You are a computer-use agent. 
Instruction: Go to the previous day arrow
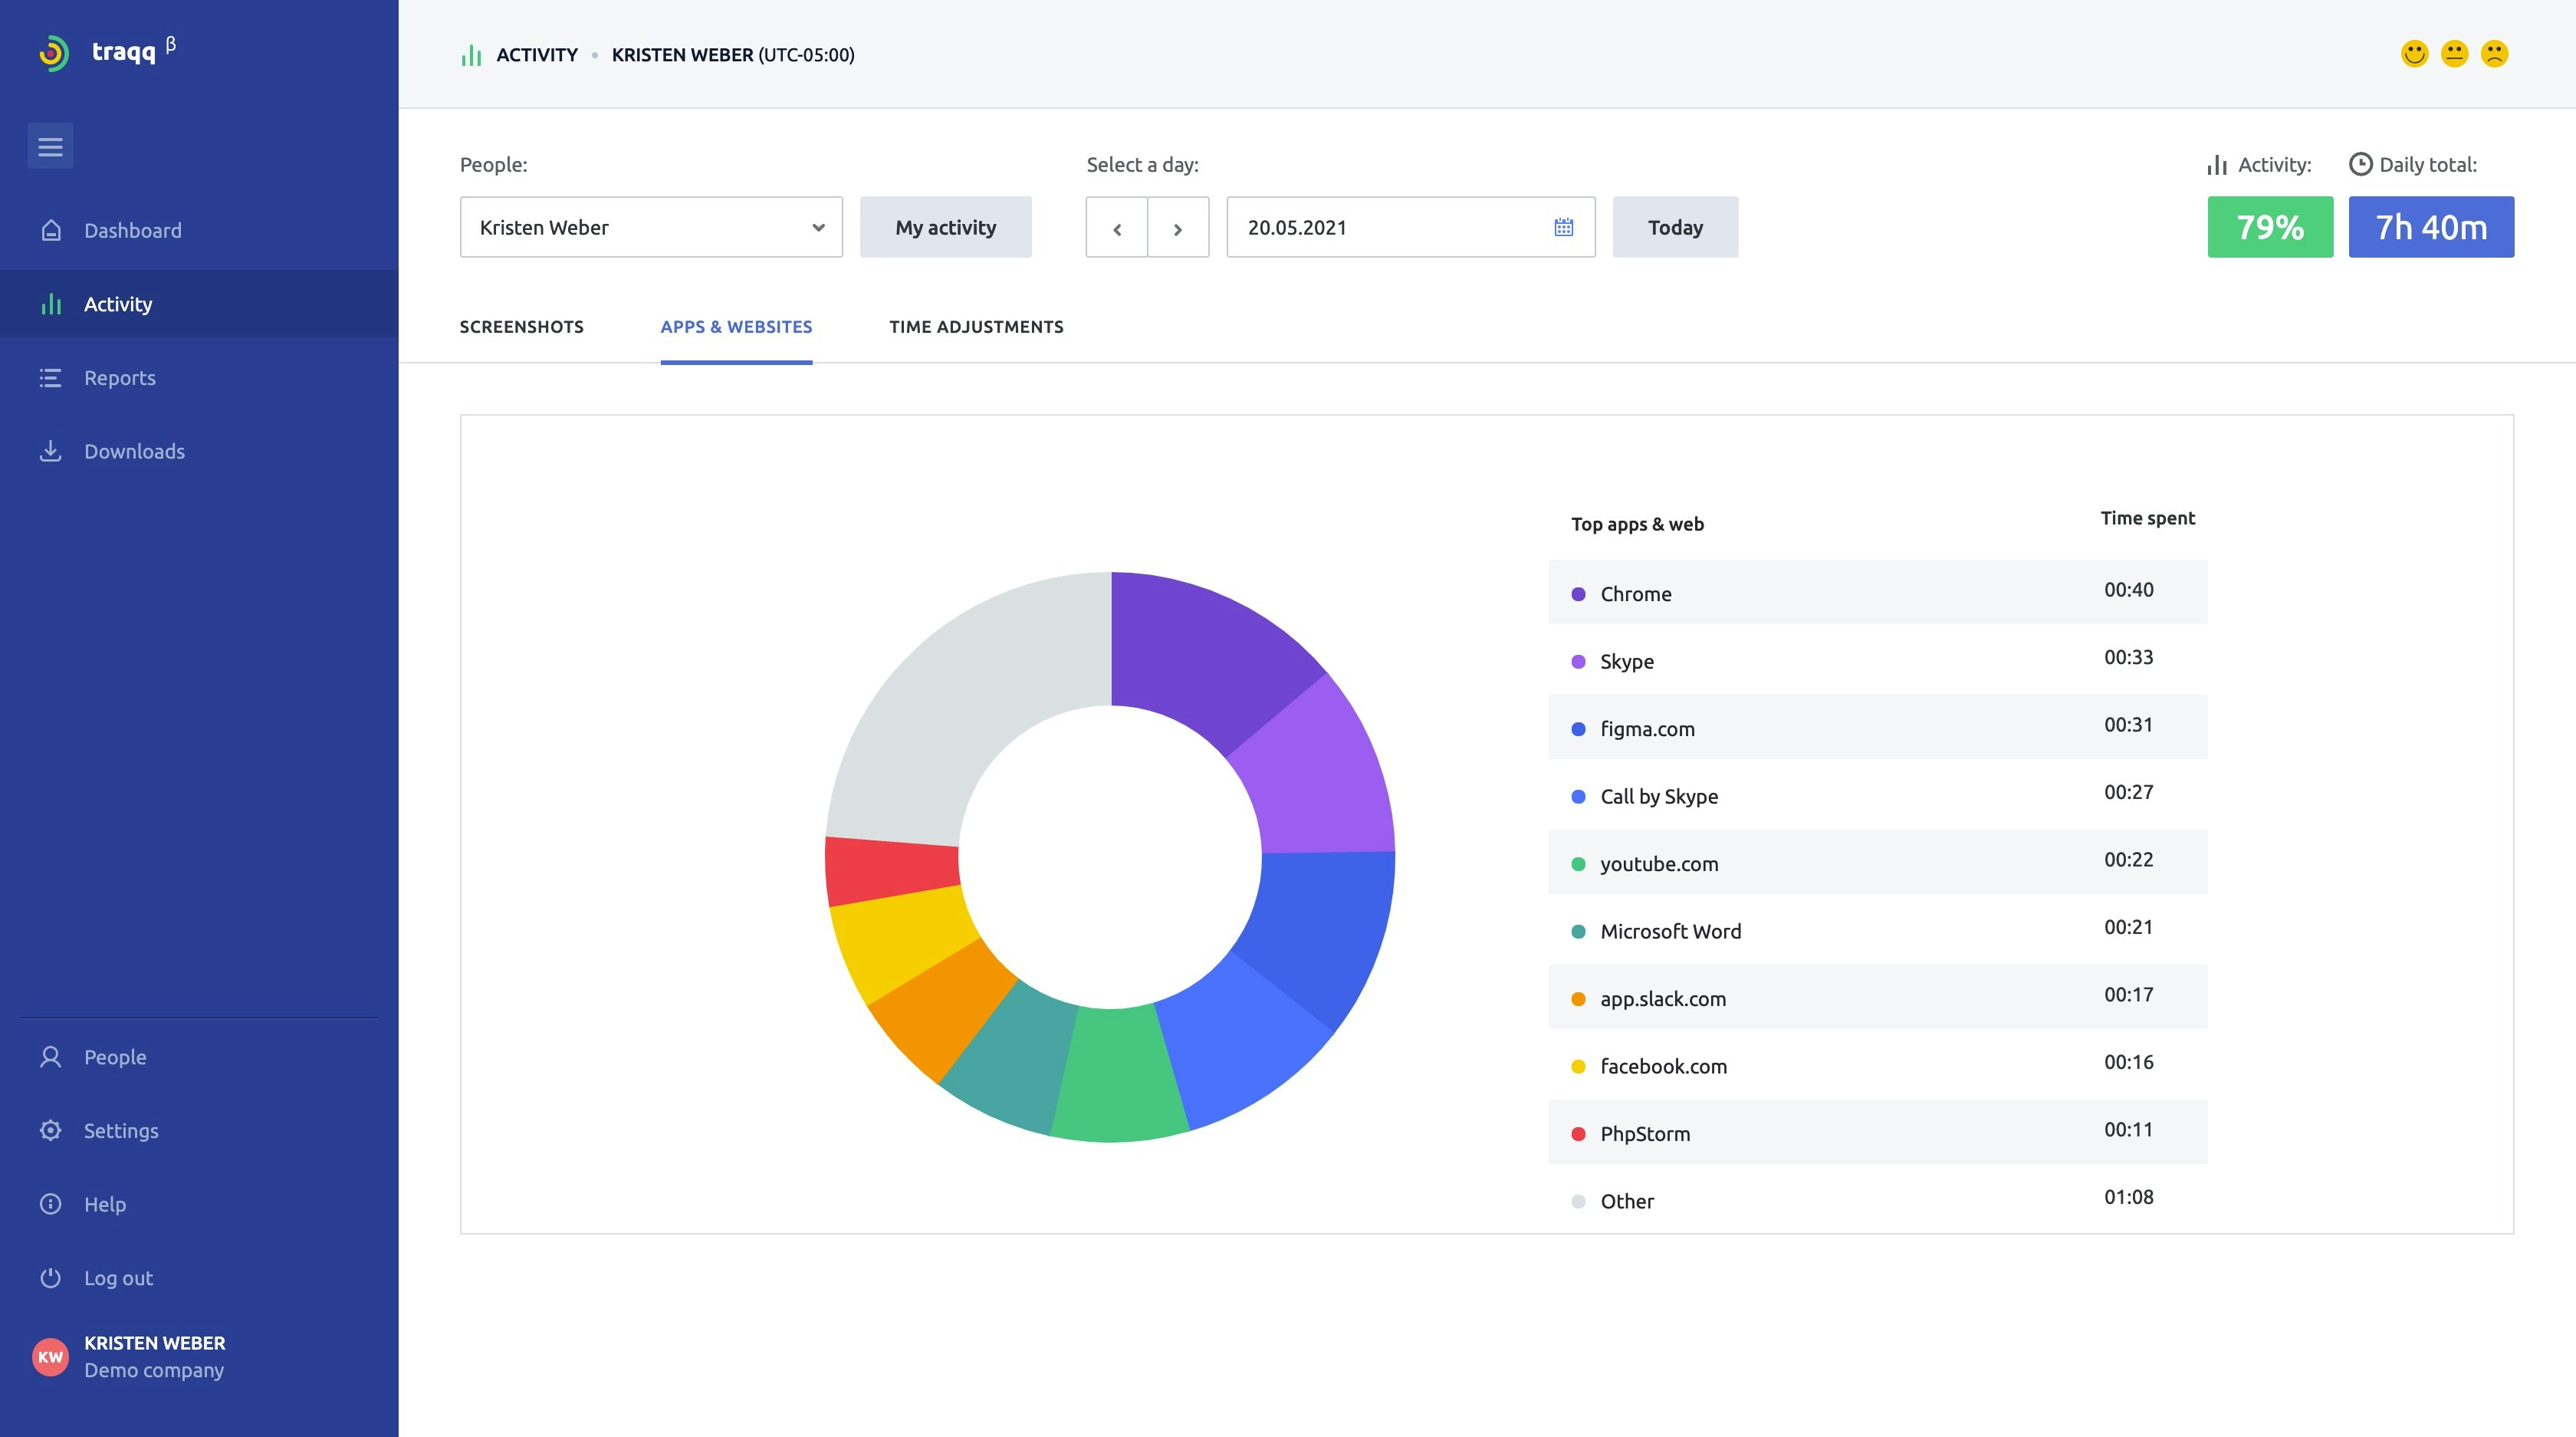point(1116,228)
